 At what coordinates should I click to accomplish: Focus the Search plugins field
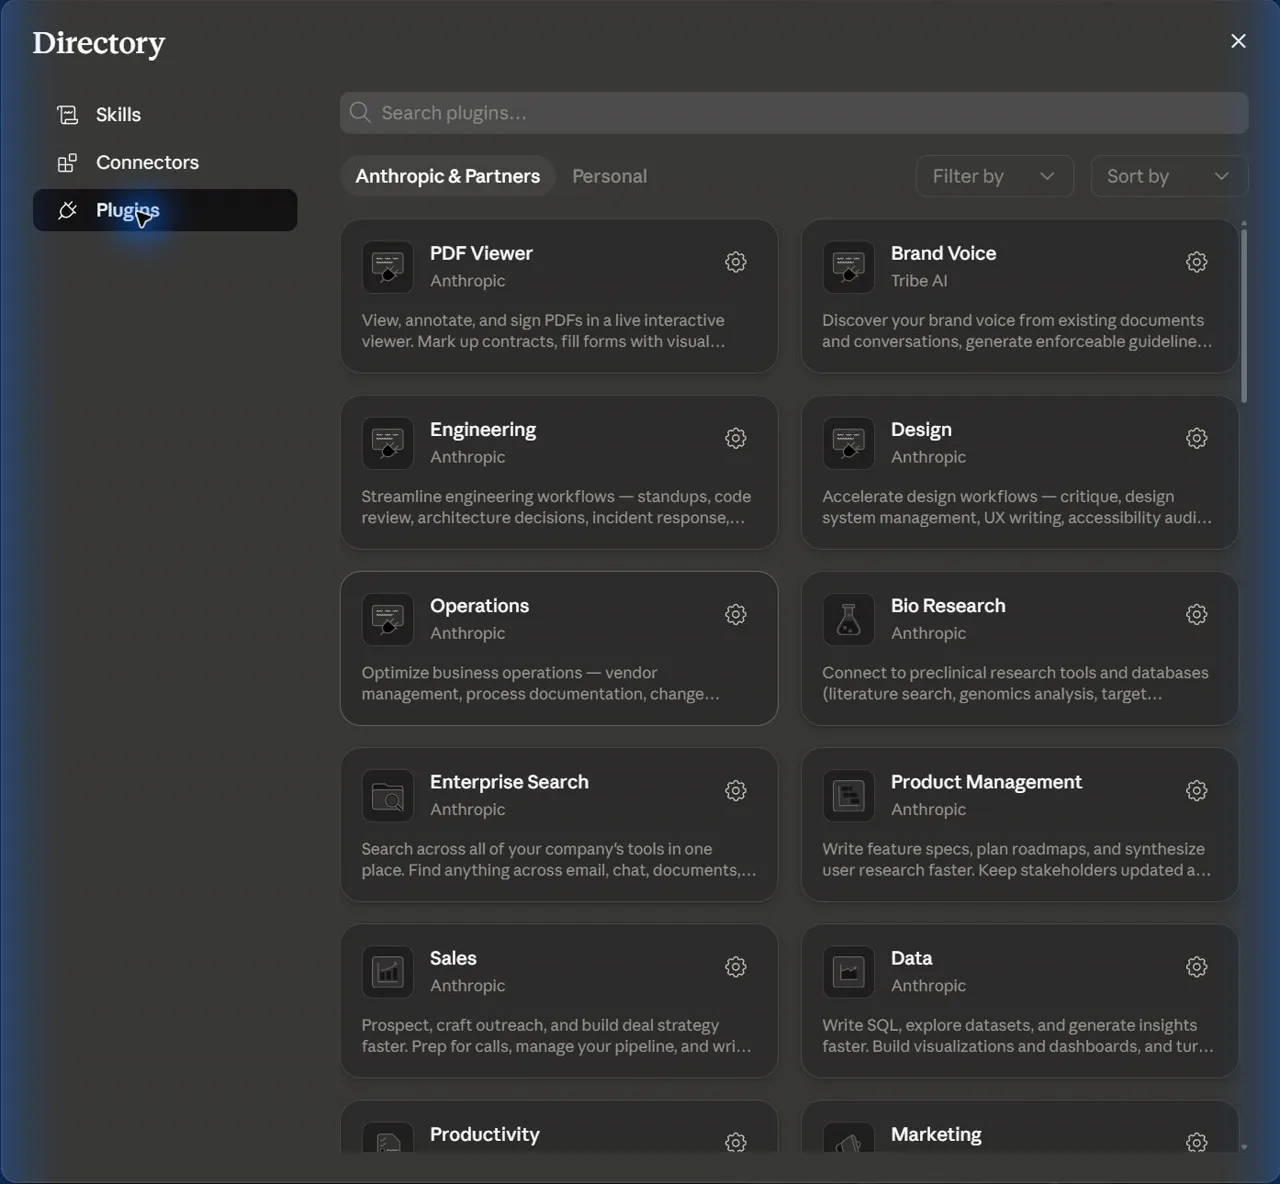pyautogui.click(x=794, y=113)
